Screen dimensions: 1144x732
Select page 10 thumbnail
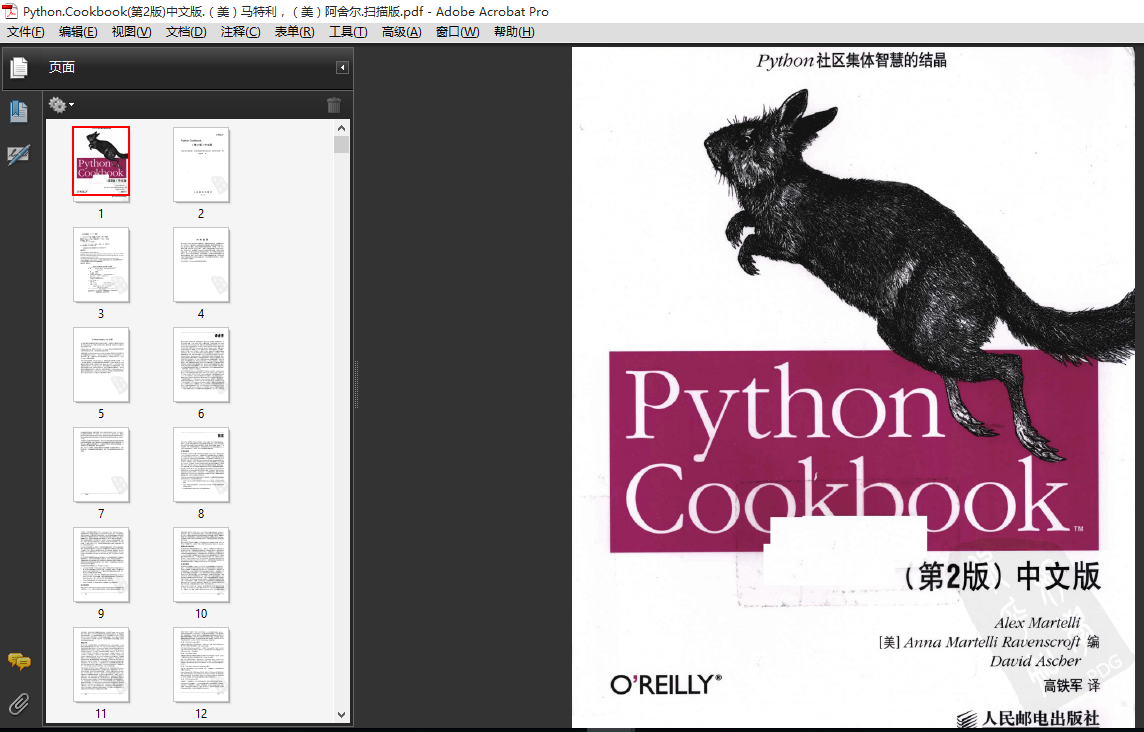[x=201, y=564]
